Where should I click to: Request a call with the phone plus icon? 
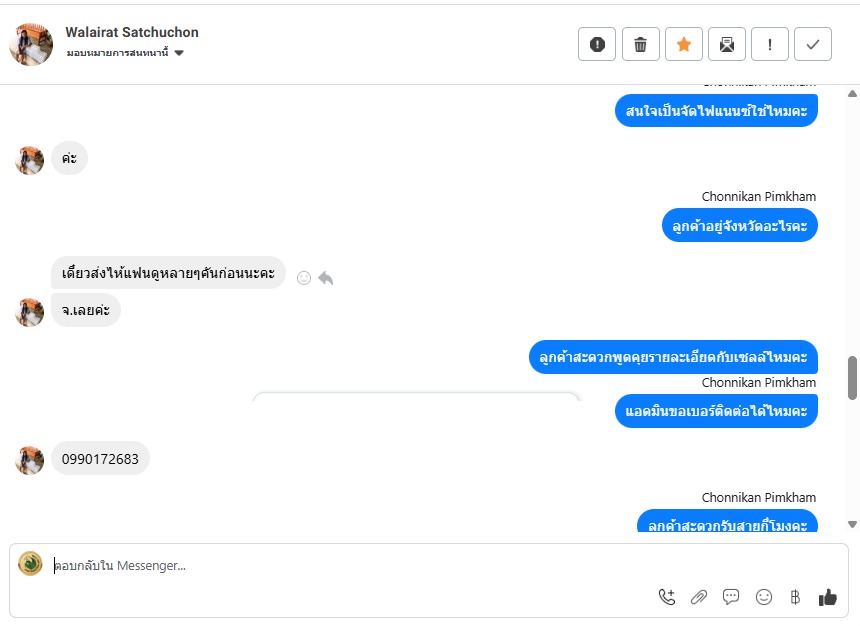coord(667,596)
